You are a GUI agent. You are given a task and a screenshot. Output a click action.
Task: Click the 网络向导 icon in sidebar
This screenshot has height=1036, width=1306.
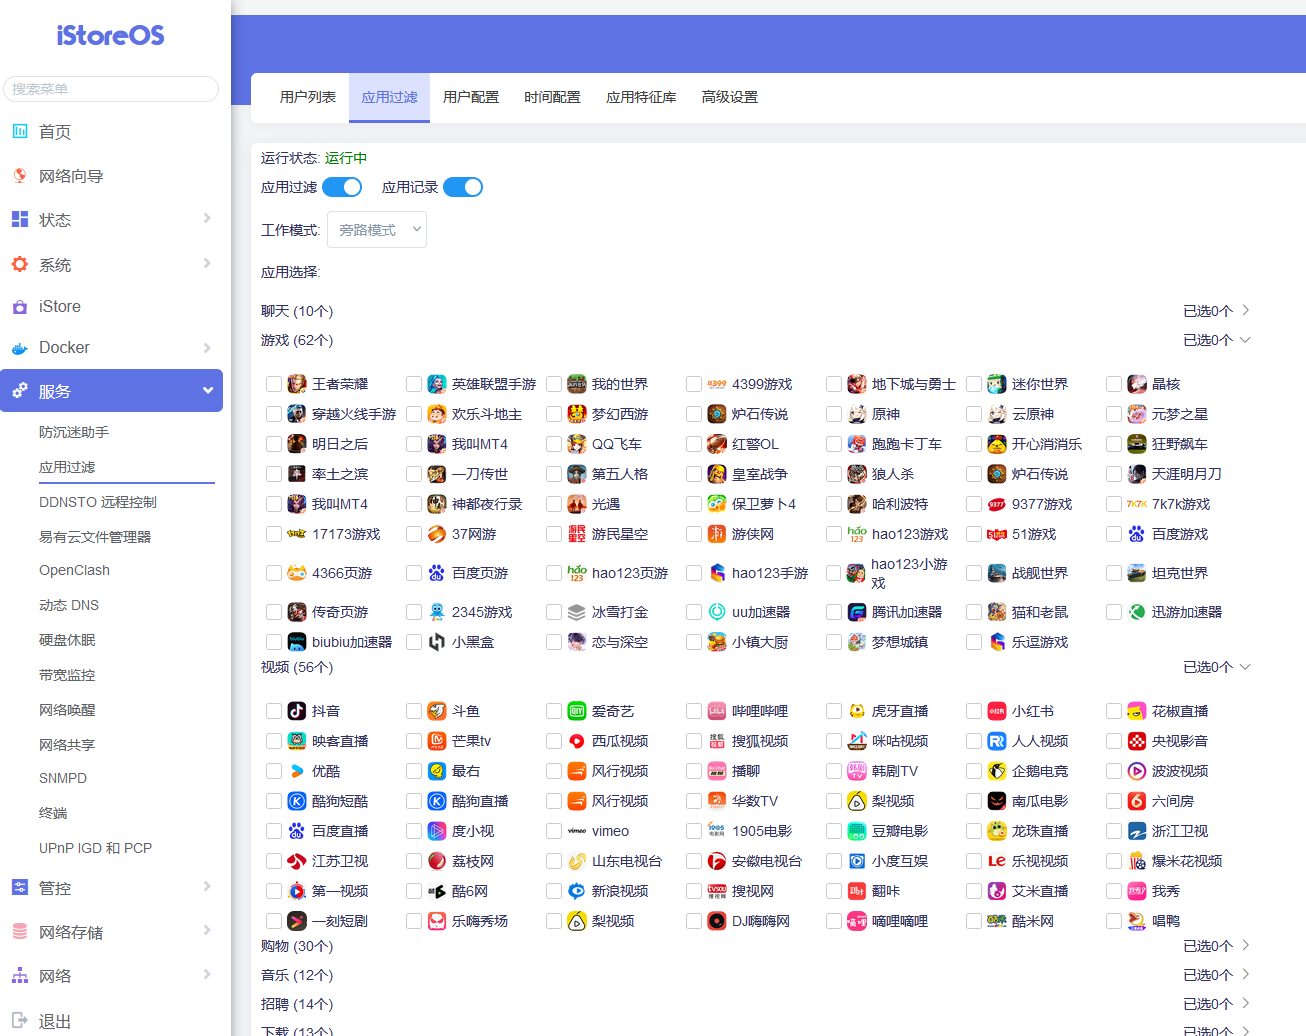tap(20, 175)
